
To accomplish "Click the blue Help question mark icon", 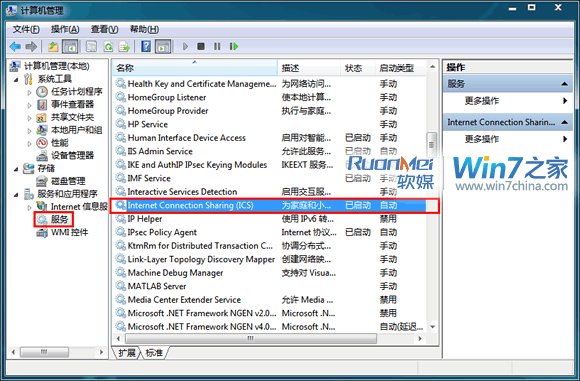I will pyautogui.click(x=146, y=47).
